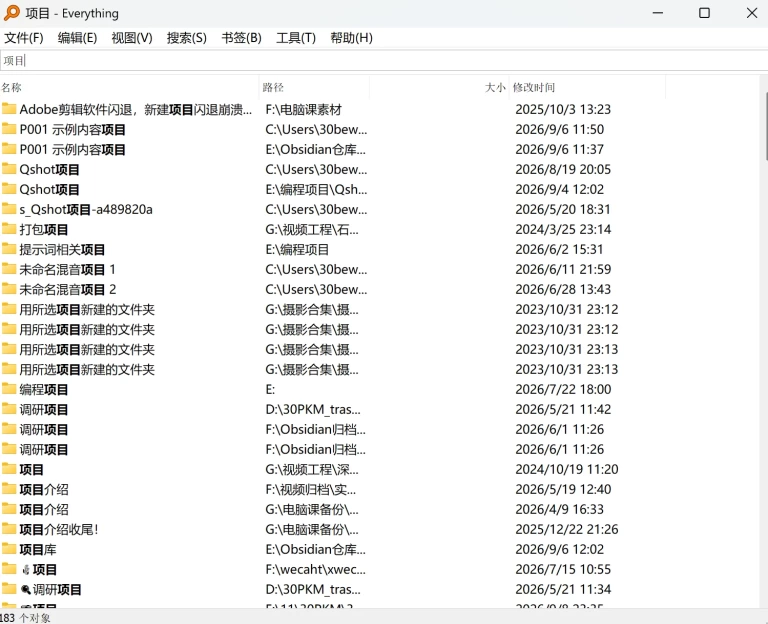Image resolution: width=768 pixels, height=624 pixels.
Task: Open the 工具(T) menu
Action: click(x=296, y=38)
